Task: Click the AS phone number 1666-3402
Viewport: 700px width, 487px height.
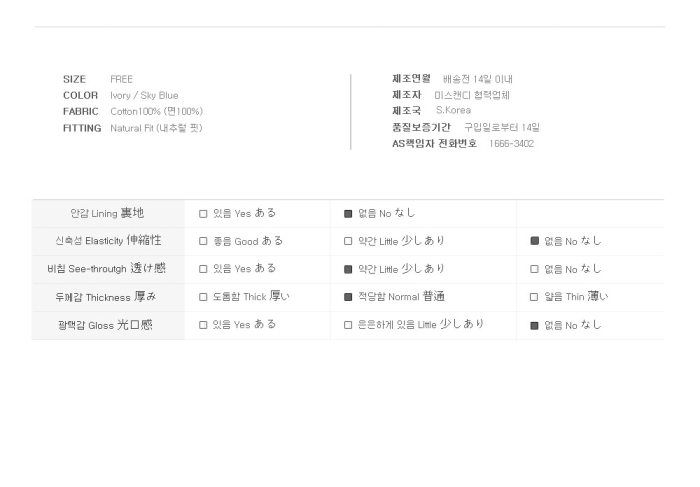Action: click(x=511, y=144)
